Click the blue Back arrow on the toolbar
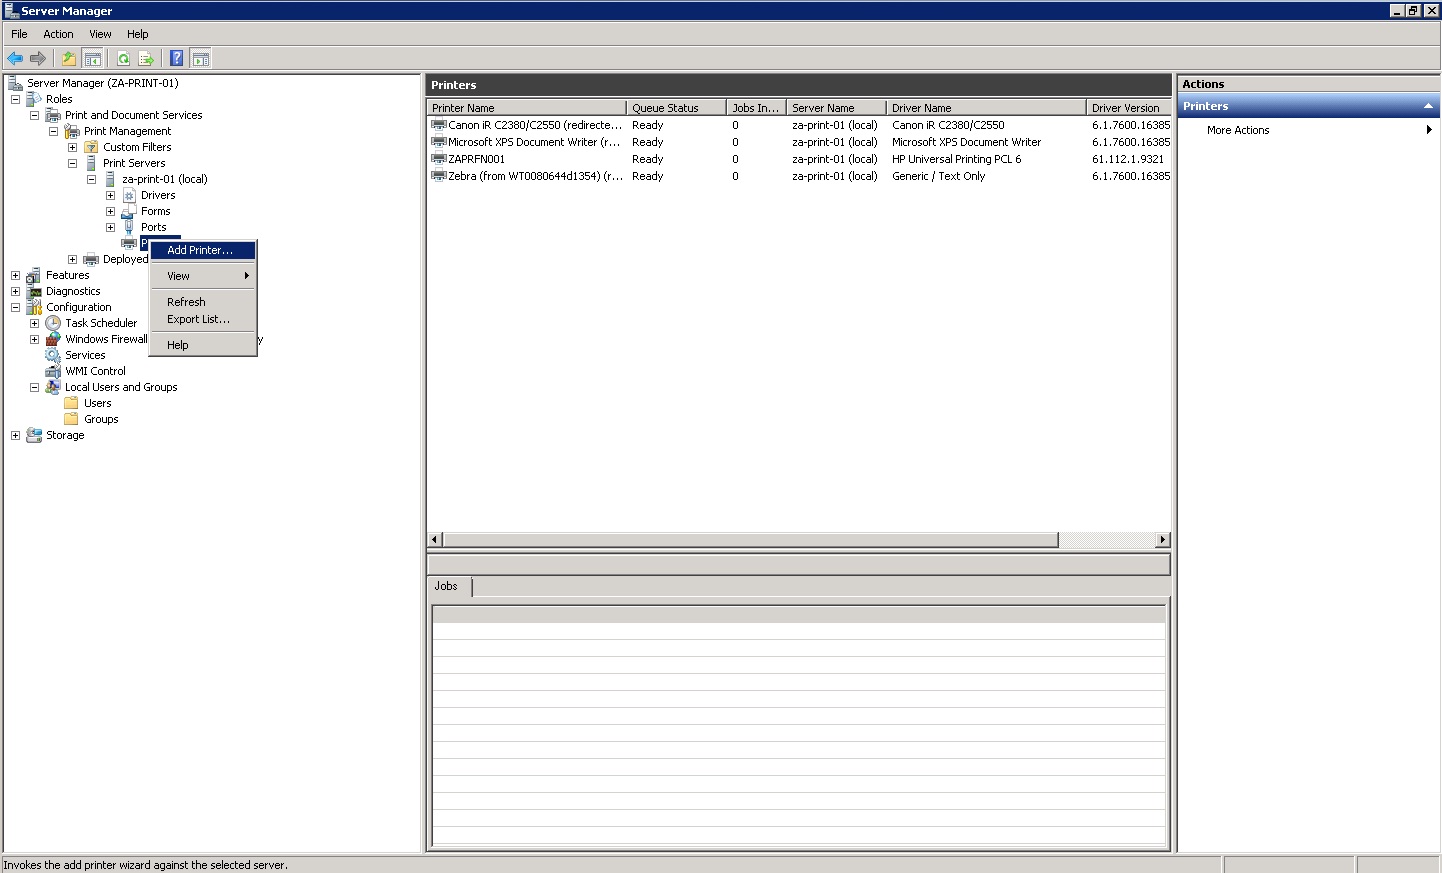 (x=14, y=58)
